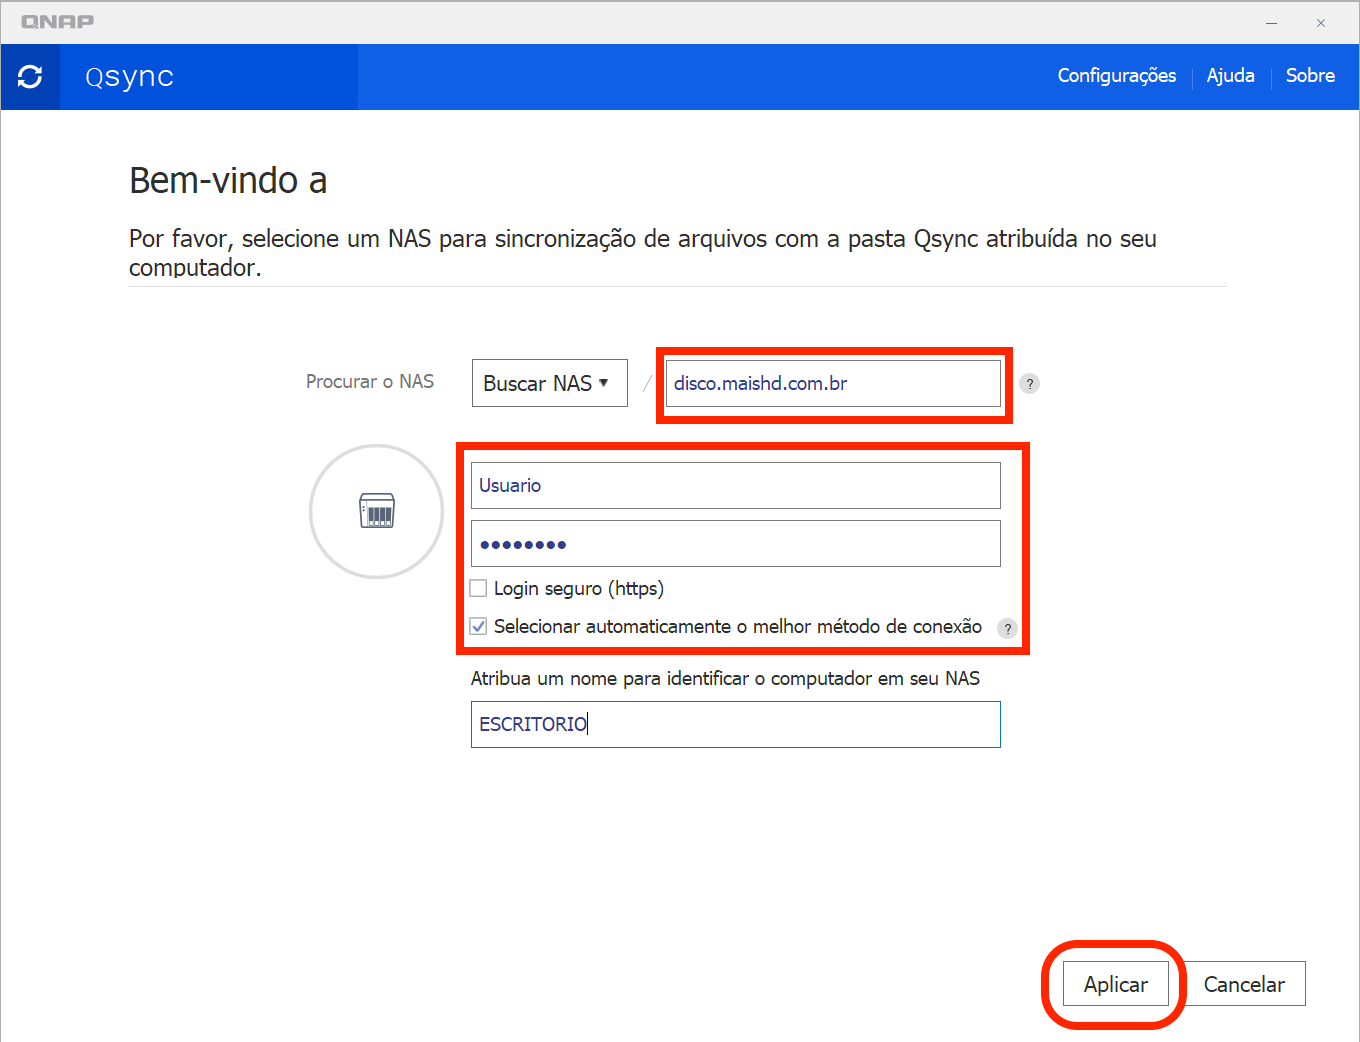Screen dimensions: 1360x1042
Task: Expand the Buscar NAS dropdown
Action: tap(549, 383)
